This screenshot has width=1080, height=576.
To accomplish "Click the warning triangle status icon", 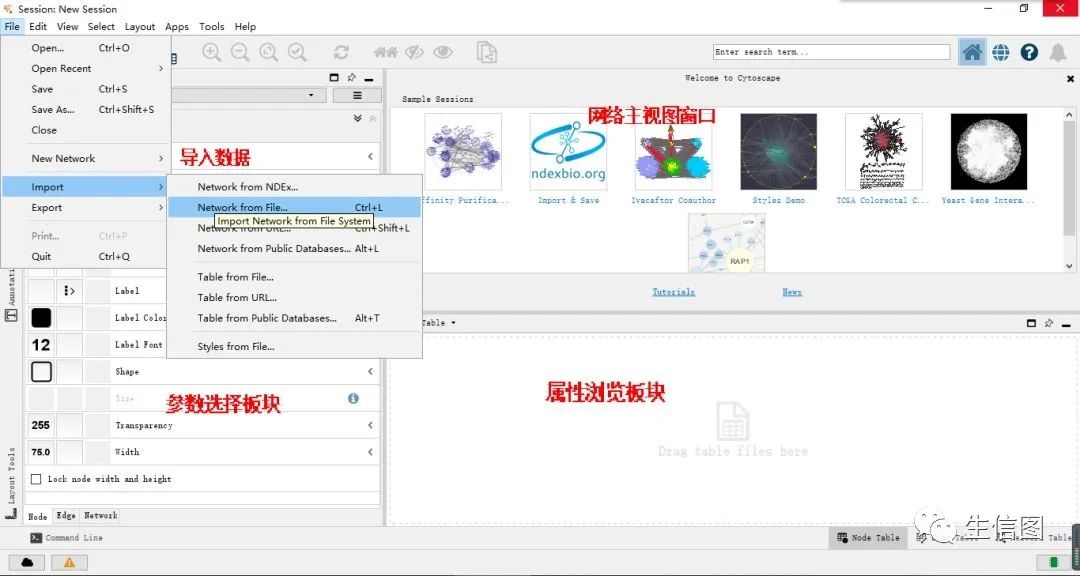I will [70, 562].
